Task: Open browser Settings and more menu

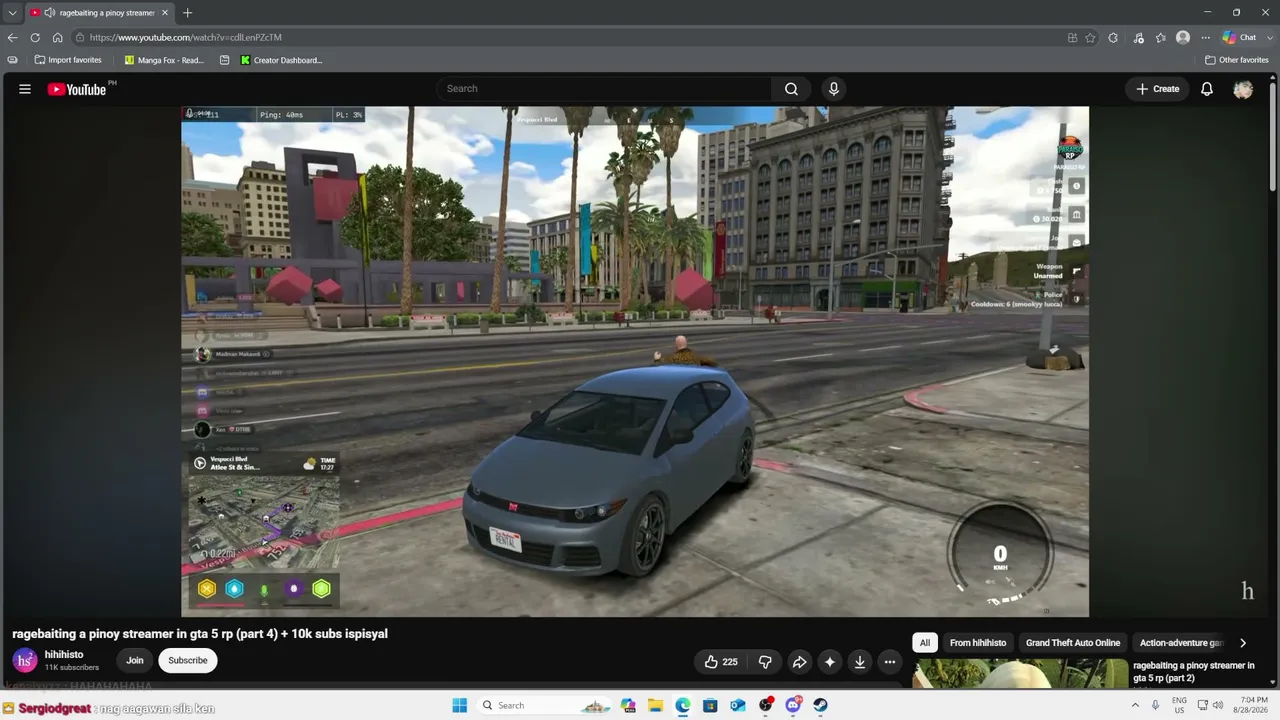Action: [1205, 37]
